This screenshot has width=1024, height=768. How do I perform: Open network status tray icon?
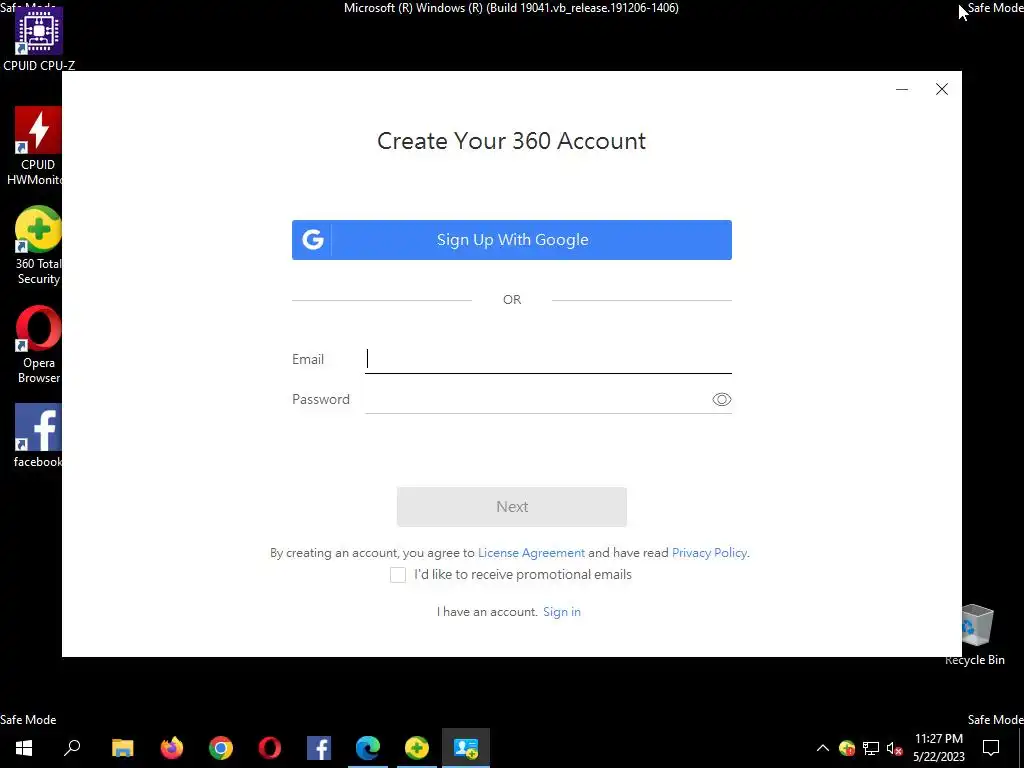[871, 748]
